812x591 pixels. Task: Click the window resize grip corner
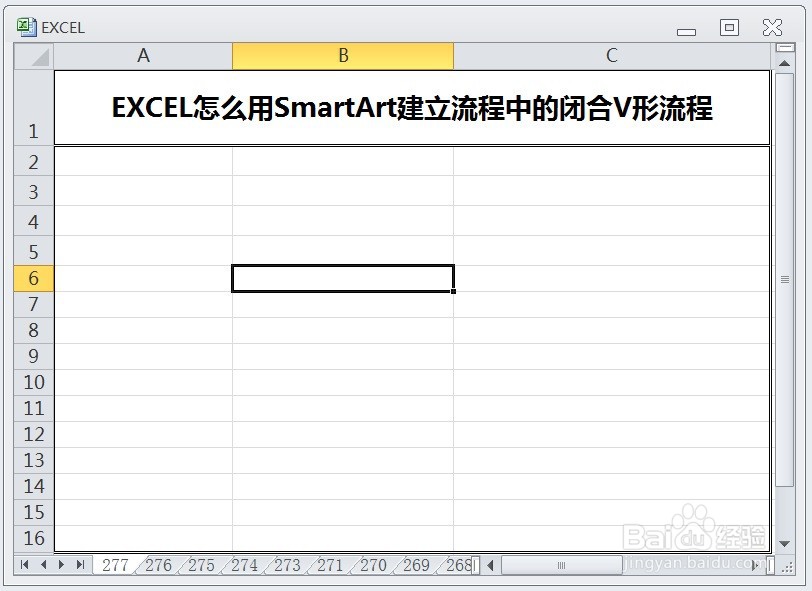pos(788,567)
